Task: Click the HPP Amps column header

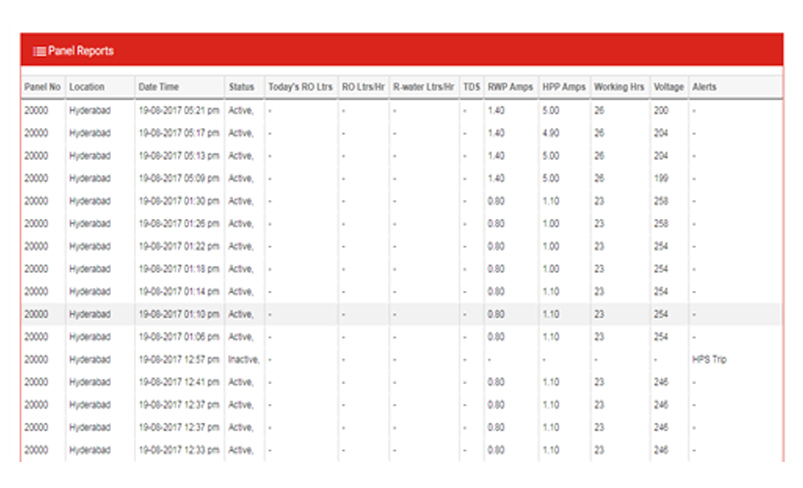Action: coord(563,87)
